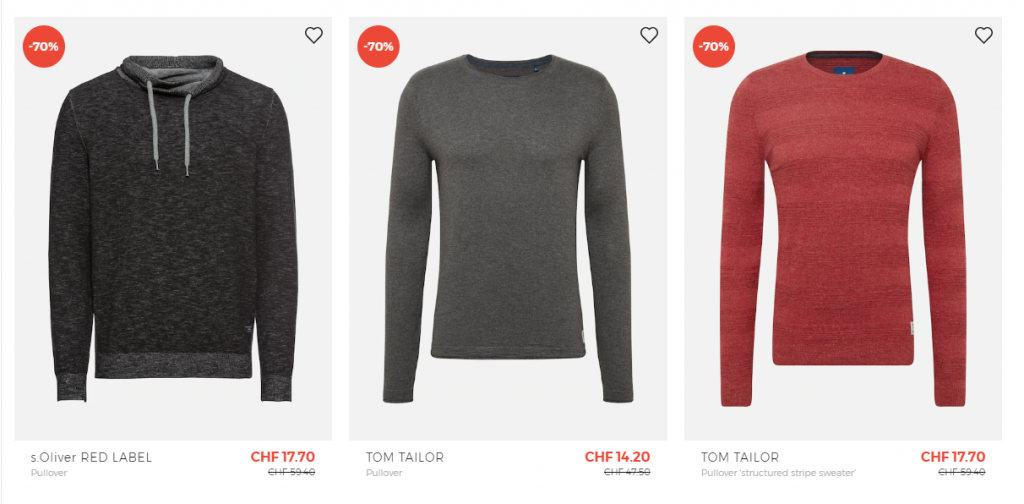Favorite the grey TOM TAILOR pullover with heart

point(648,35)
